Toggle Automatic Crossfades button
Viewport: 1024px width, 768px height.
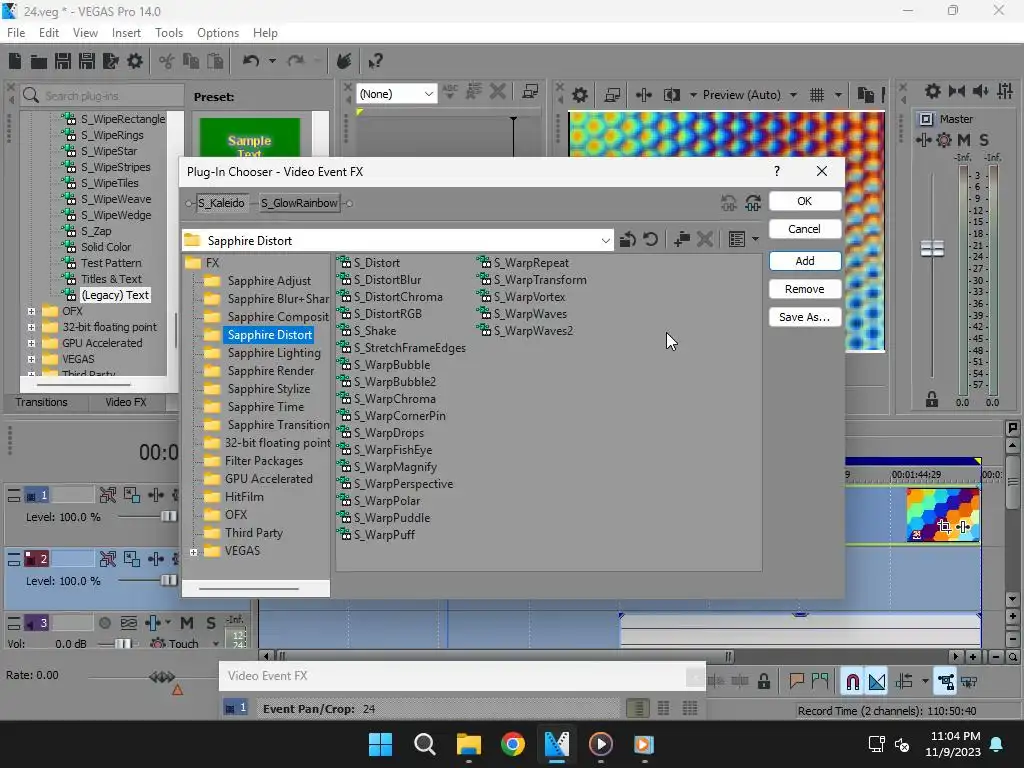pos(877,682)
